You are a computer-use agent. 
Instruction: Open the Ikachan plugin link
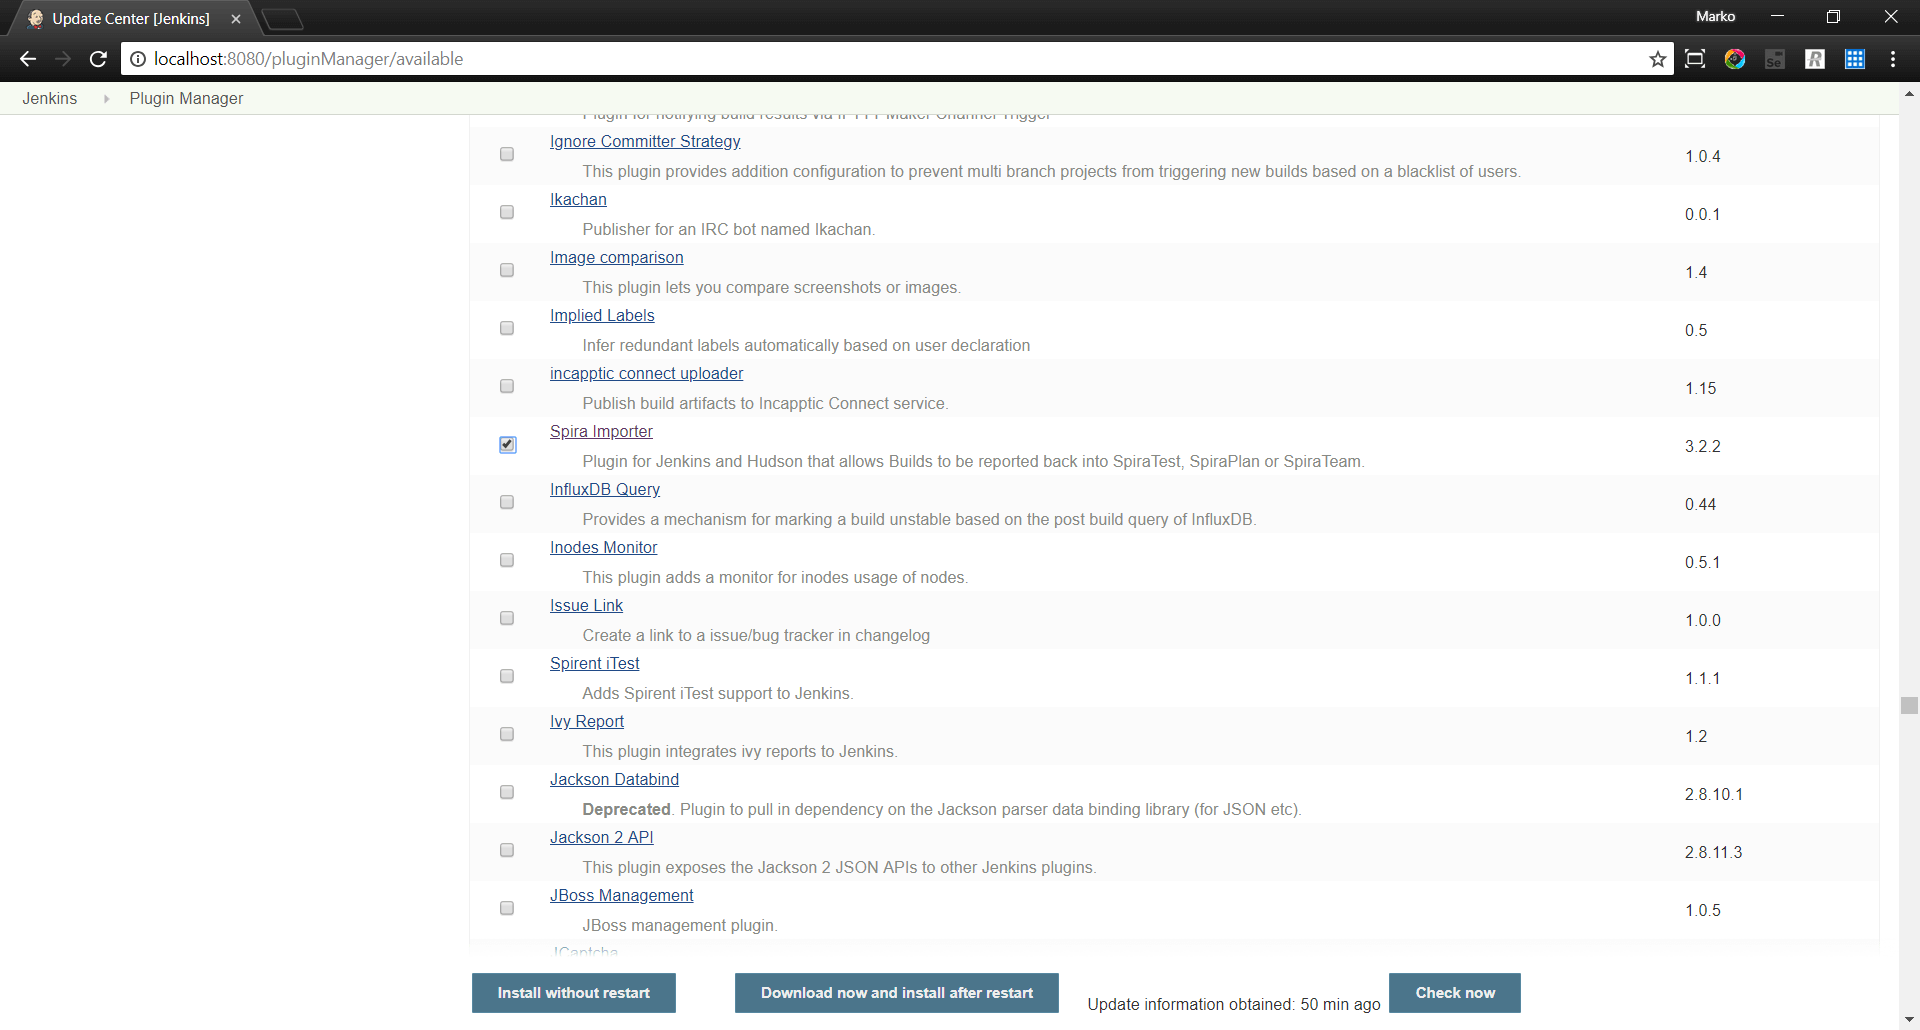tap(578, 200)
